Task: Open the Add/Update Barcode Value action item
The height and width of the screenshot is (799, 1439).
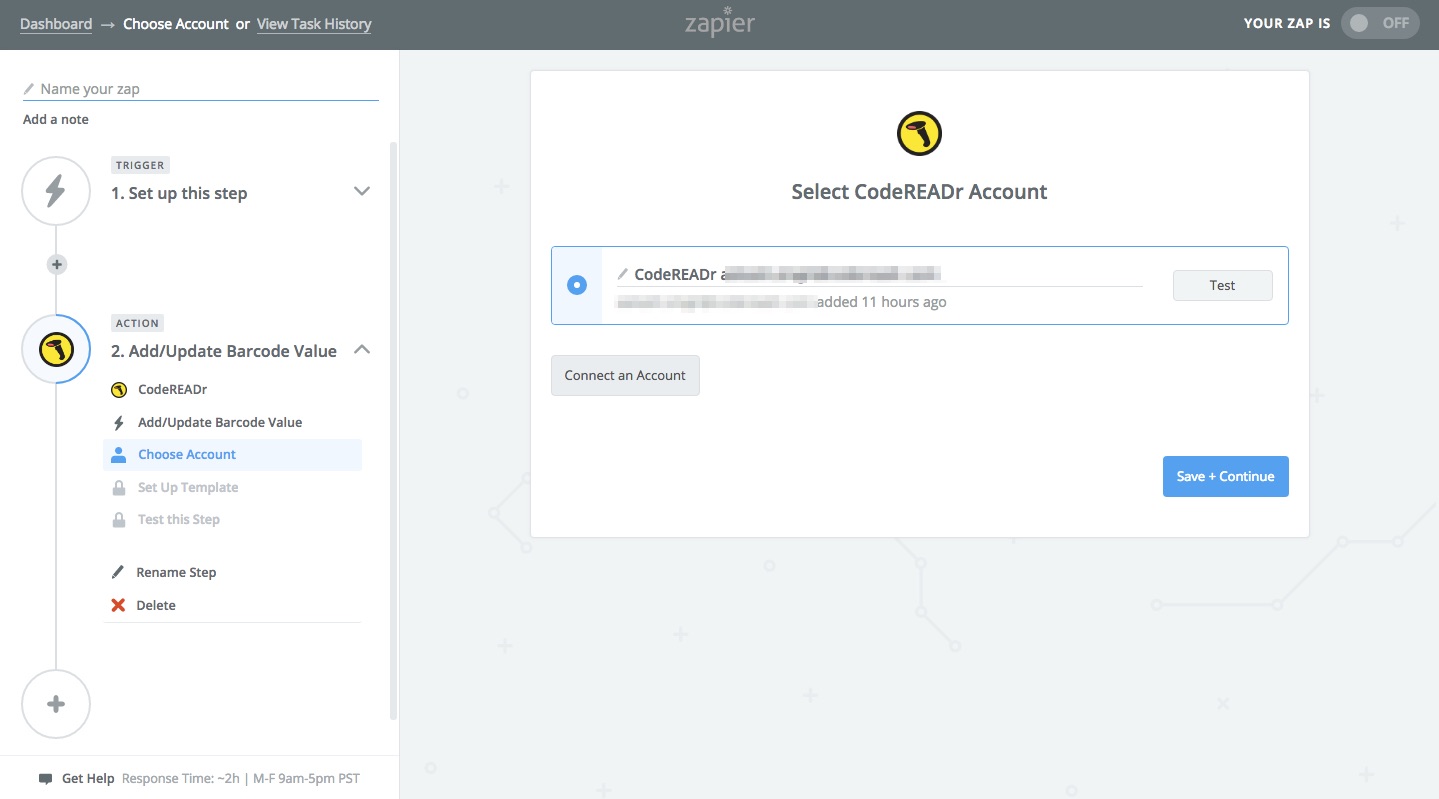Action: (x=232, y=423)
